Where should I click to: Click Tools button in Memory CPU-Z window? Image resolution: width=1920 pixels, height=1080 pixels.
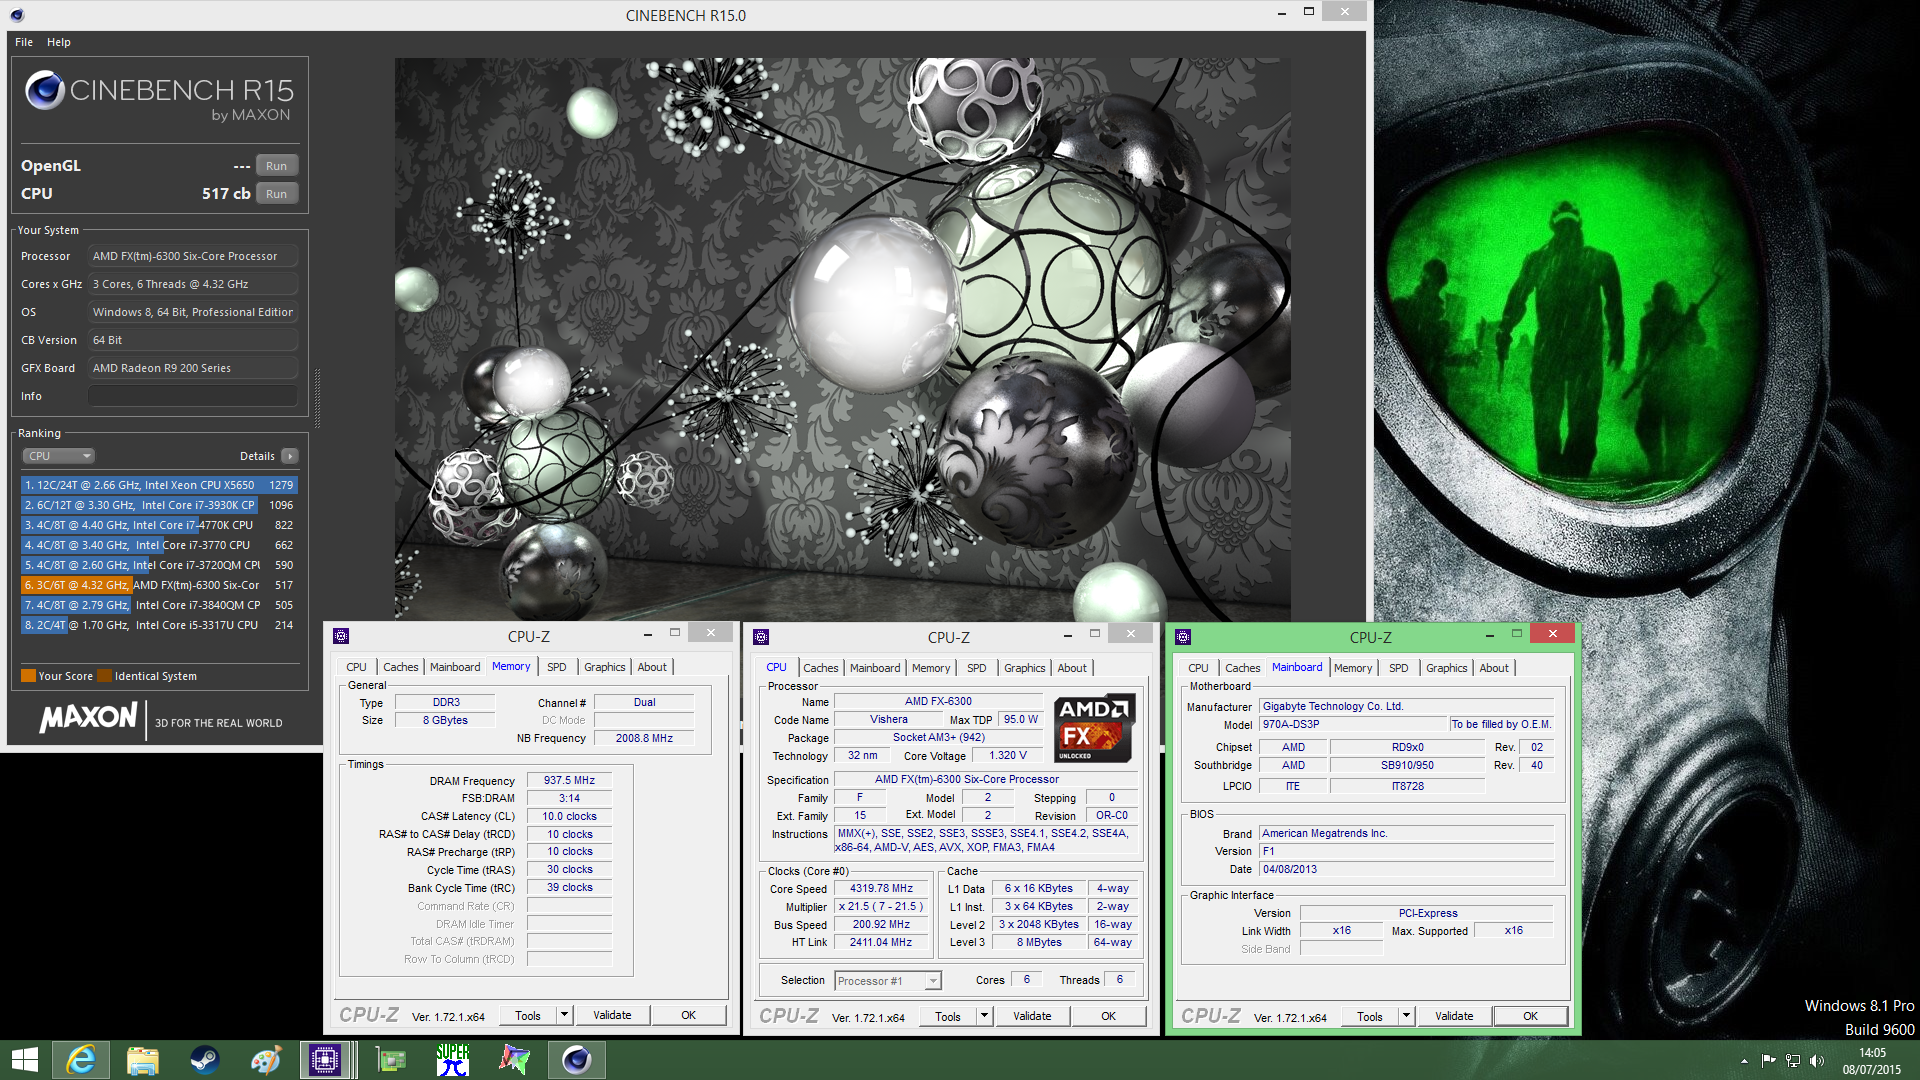click(528, 1015)
